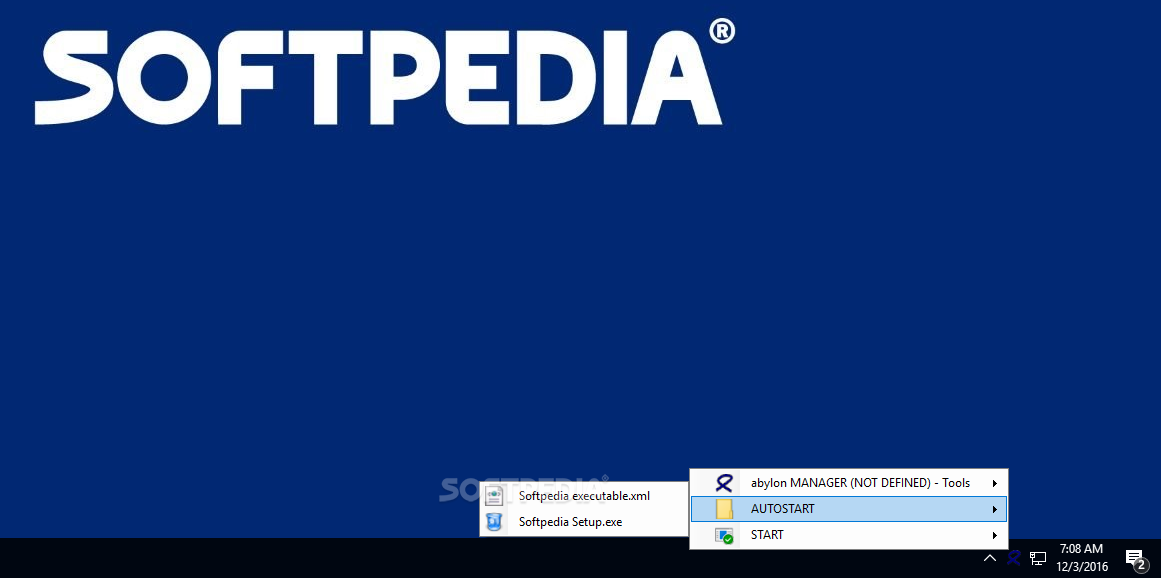Screen dimensions: 1161x578
Task: Click the blue Setup.exe installer icon
Action: click(x=495, y=522)
